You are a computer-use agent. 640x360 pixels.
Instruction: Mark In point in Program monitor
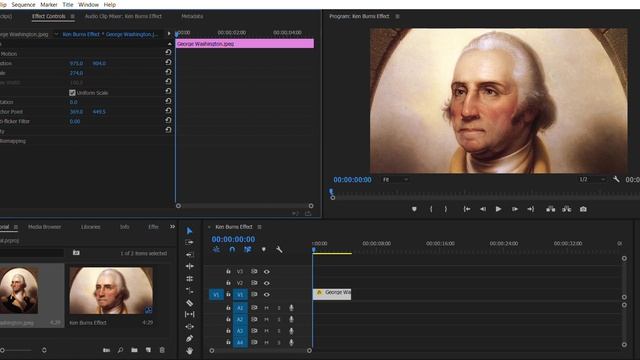(431, 209)
